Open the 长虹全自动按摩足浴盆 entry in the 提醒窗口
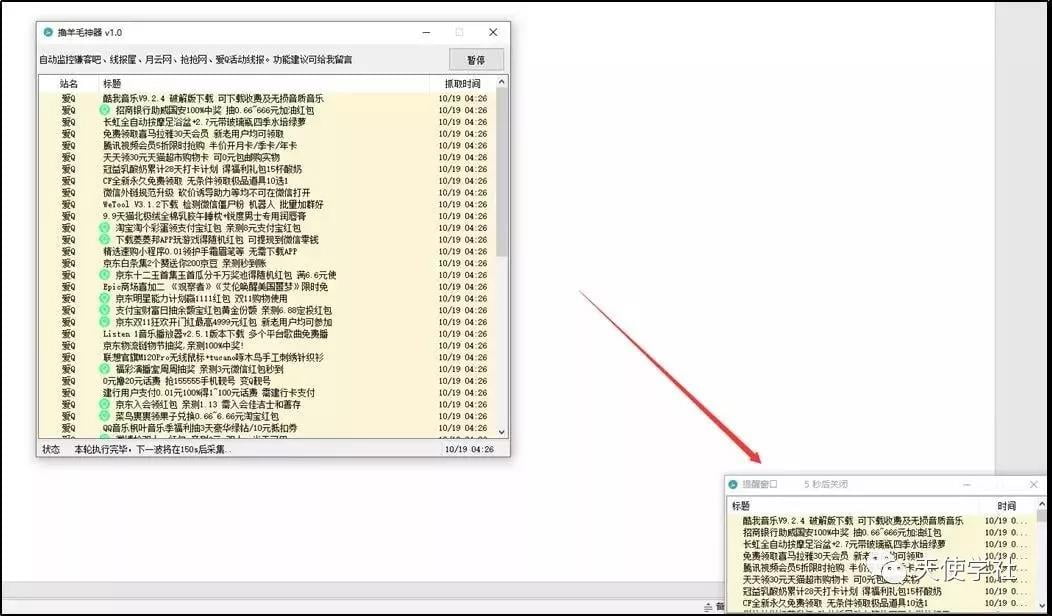This screenshot has width=1052, height=616. [x=844, y=544]
